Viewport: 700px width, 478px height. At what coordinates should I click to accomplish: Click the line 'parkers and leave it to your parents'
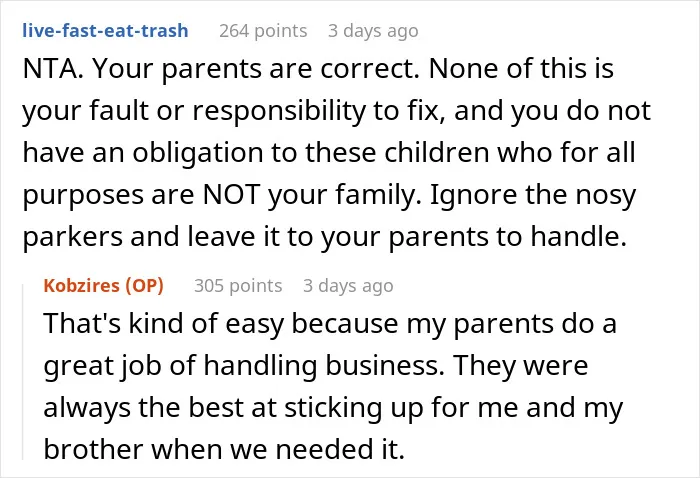(x=325, y=237)
